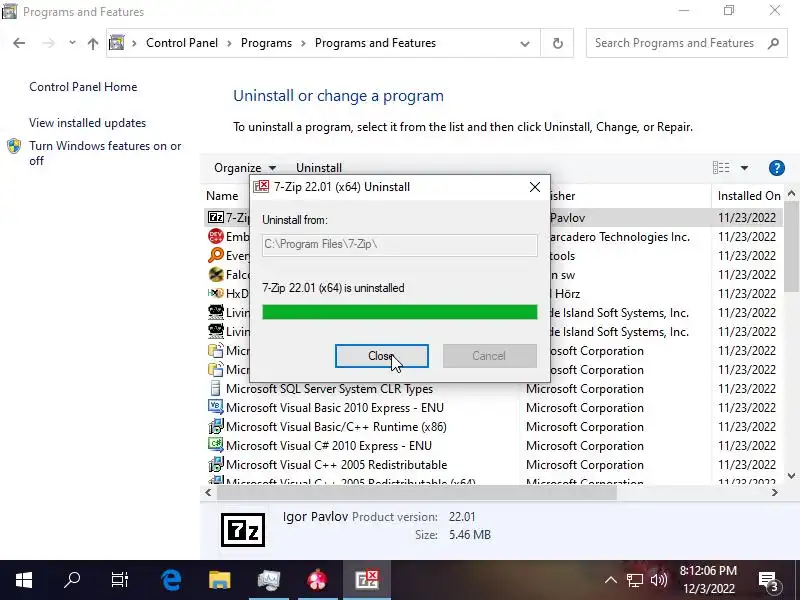800x600 pixels.
Task: Click the Uninstall from path field
Action: pos(399,244)
